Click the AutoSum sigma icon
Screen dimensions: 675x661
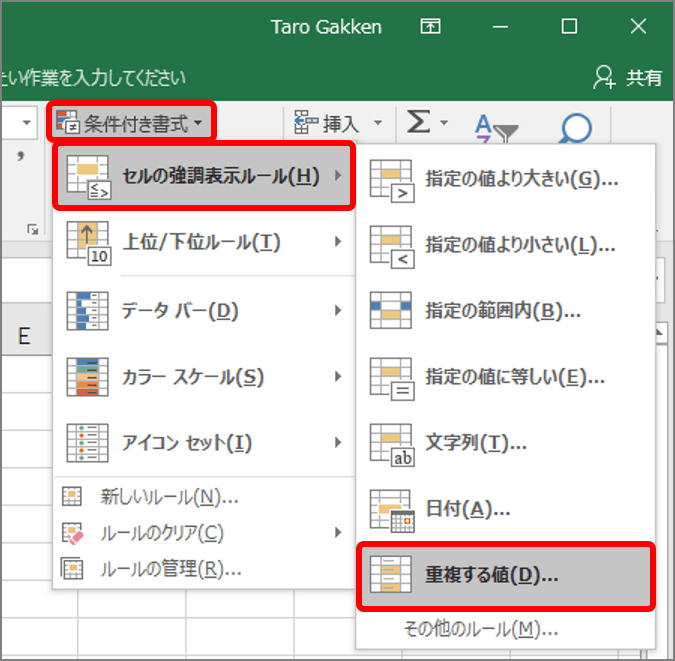coord(418,121)
